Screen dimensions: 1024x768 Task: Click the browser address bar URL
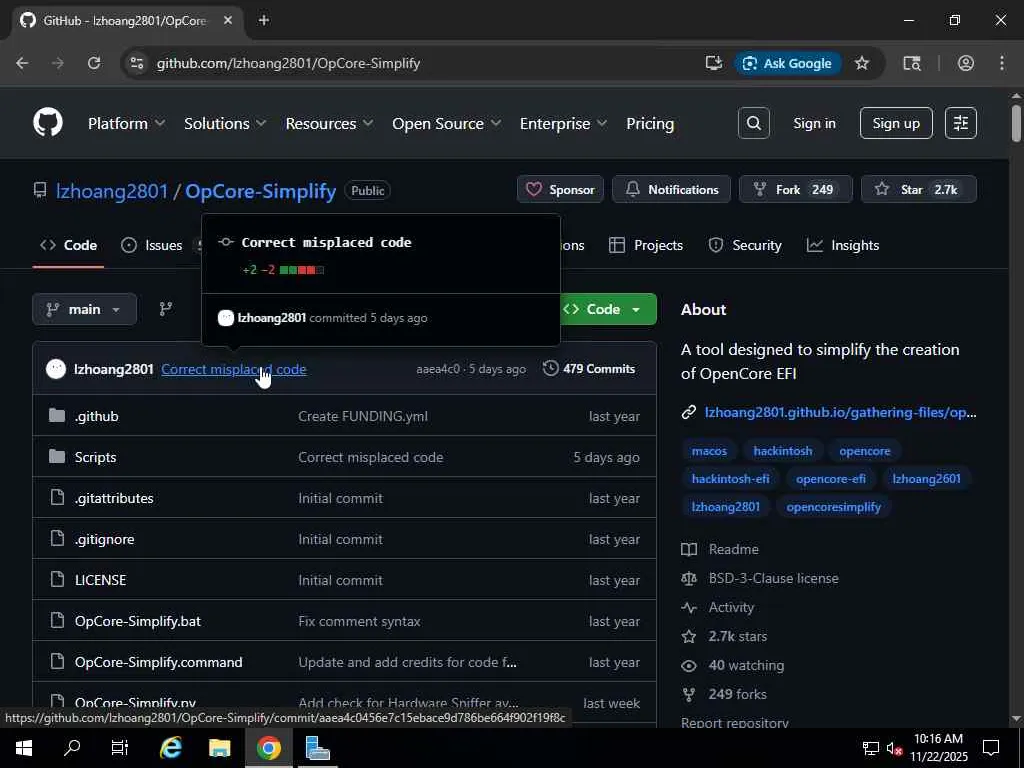(x=288, y=63)
